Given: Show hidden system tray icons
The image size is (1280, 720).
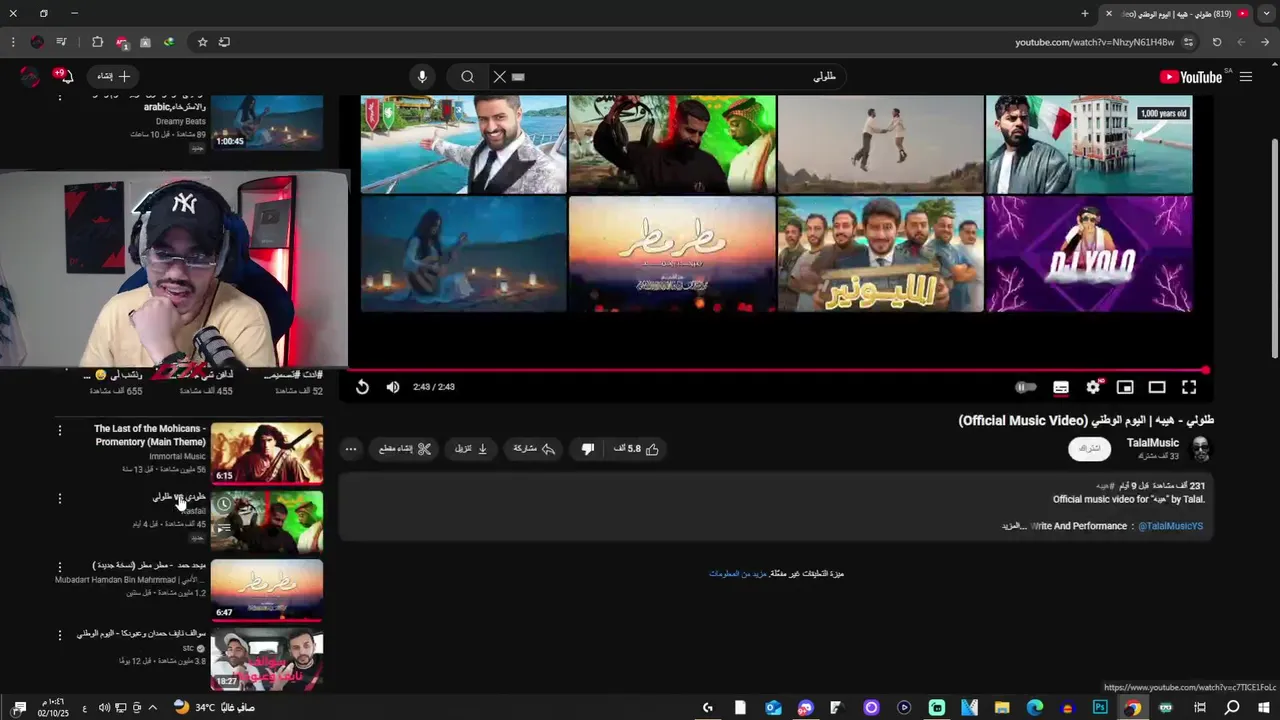Looking at the screenshot, I should point(152,708).
